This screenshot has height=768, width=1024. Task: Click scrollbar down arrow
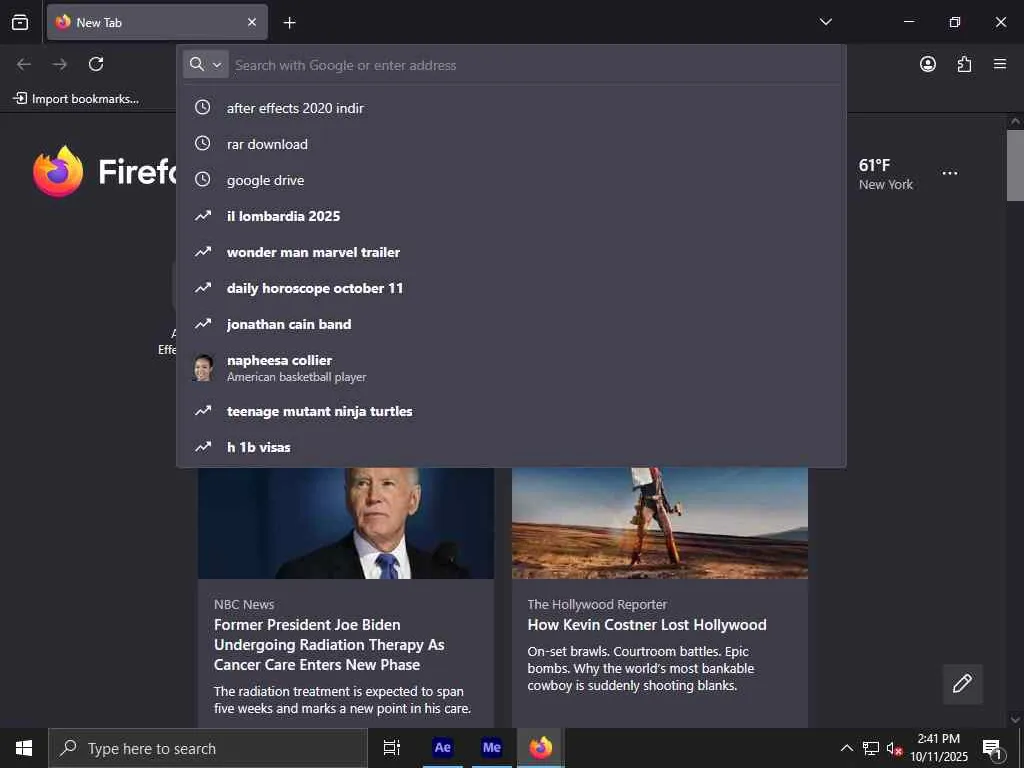[x=1015, y=720]
